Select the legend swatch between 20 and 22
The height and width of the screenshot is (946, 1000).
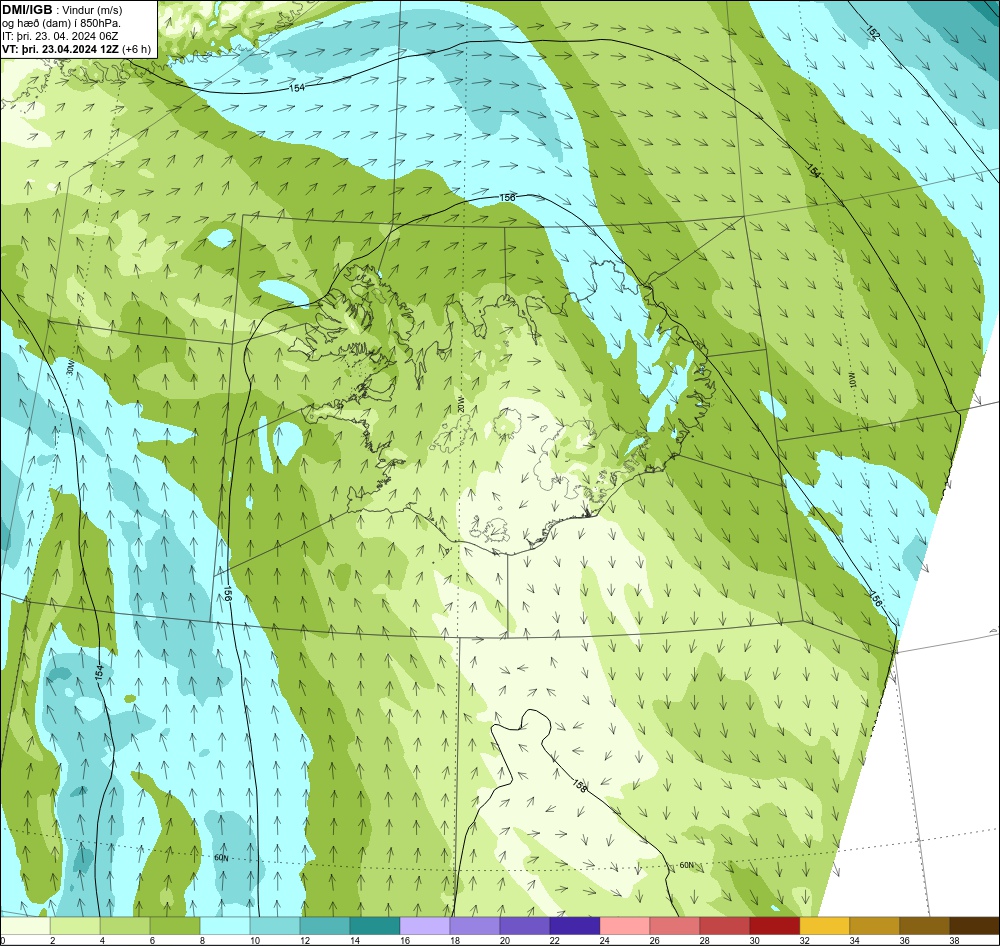[x=524, y=926]
